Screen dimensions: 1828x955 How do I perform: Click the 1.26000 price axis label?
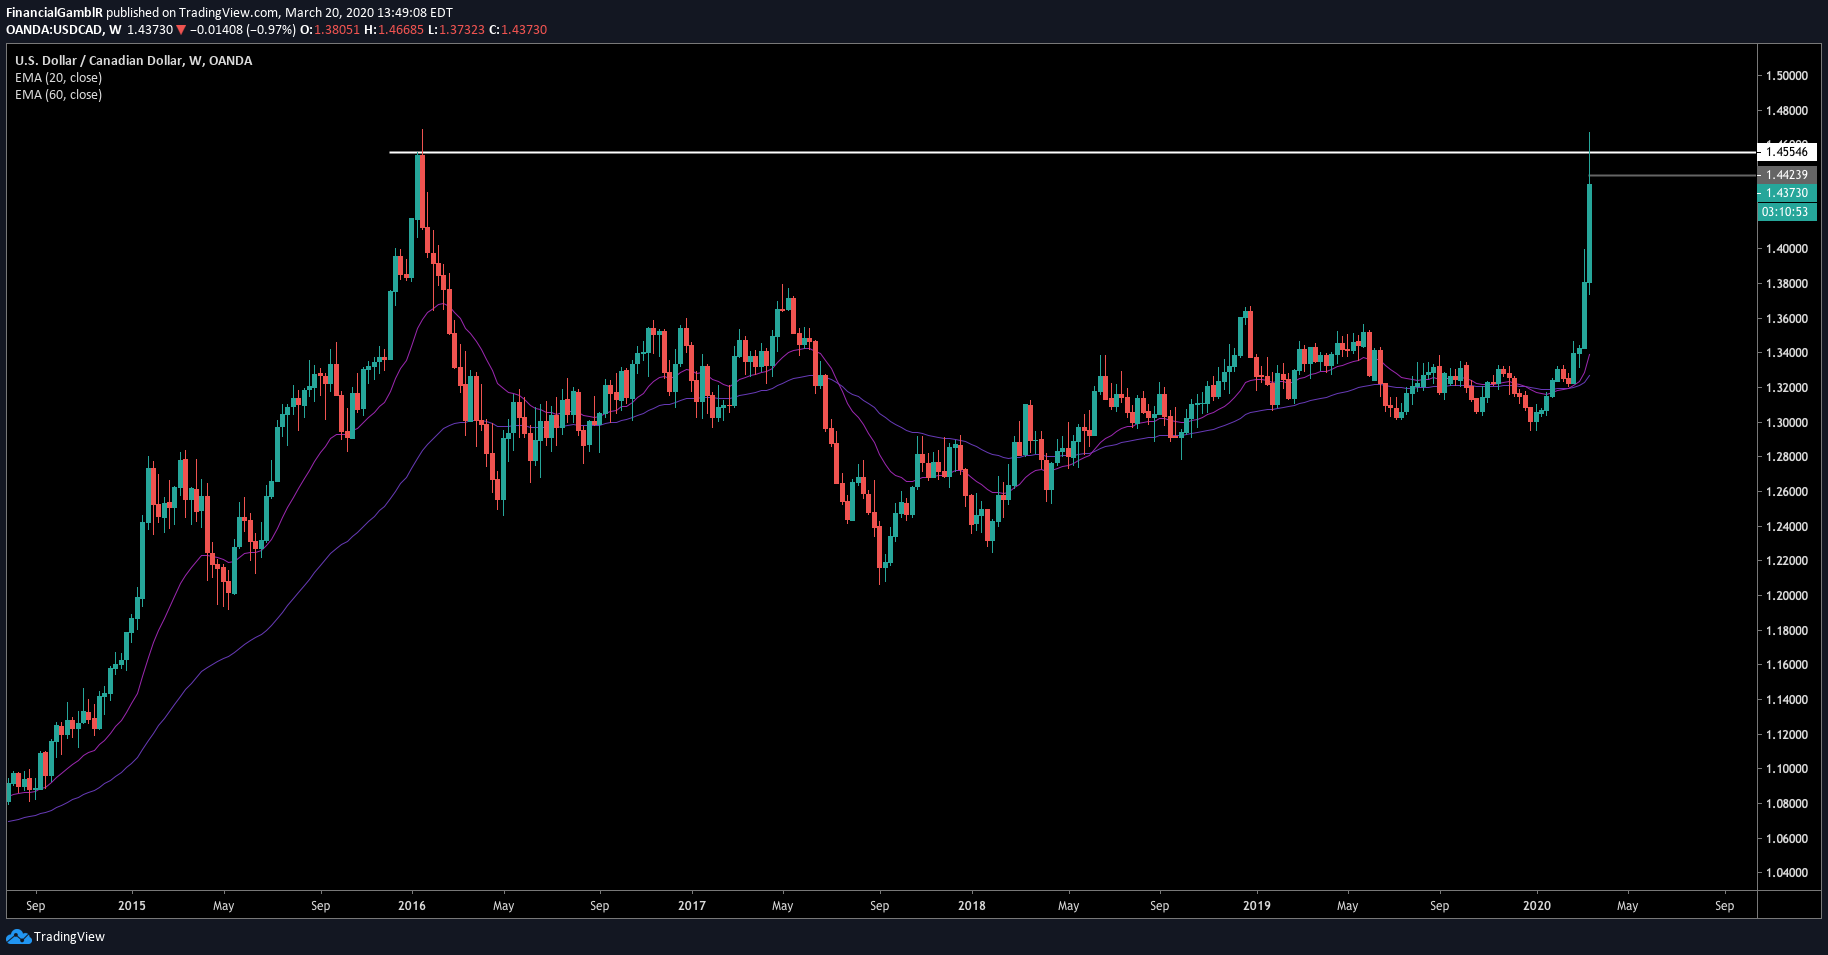coord(1787,492)
